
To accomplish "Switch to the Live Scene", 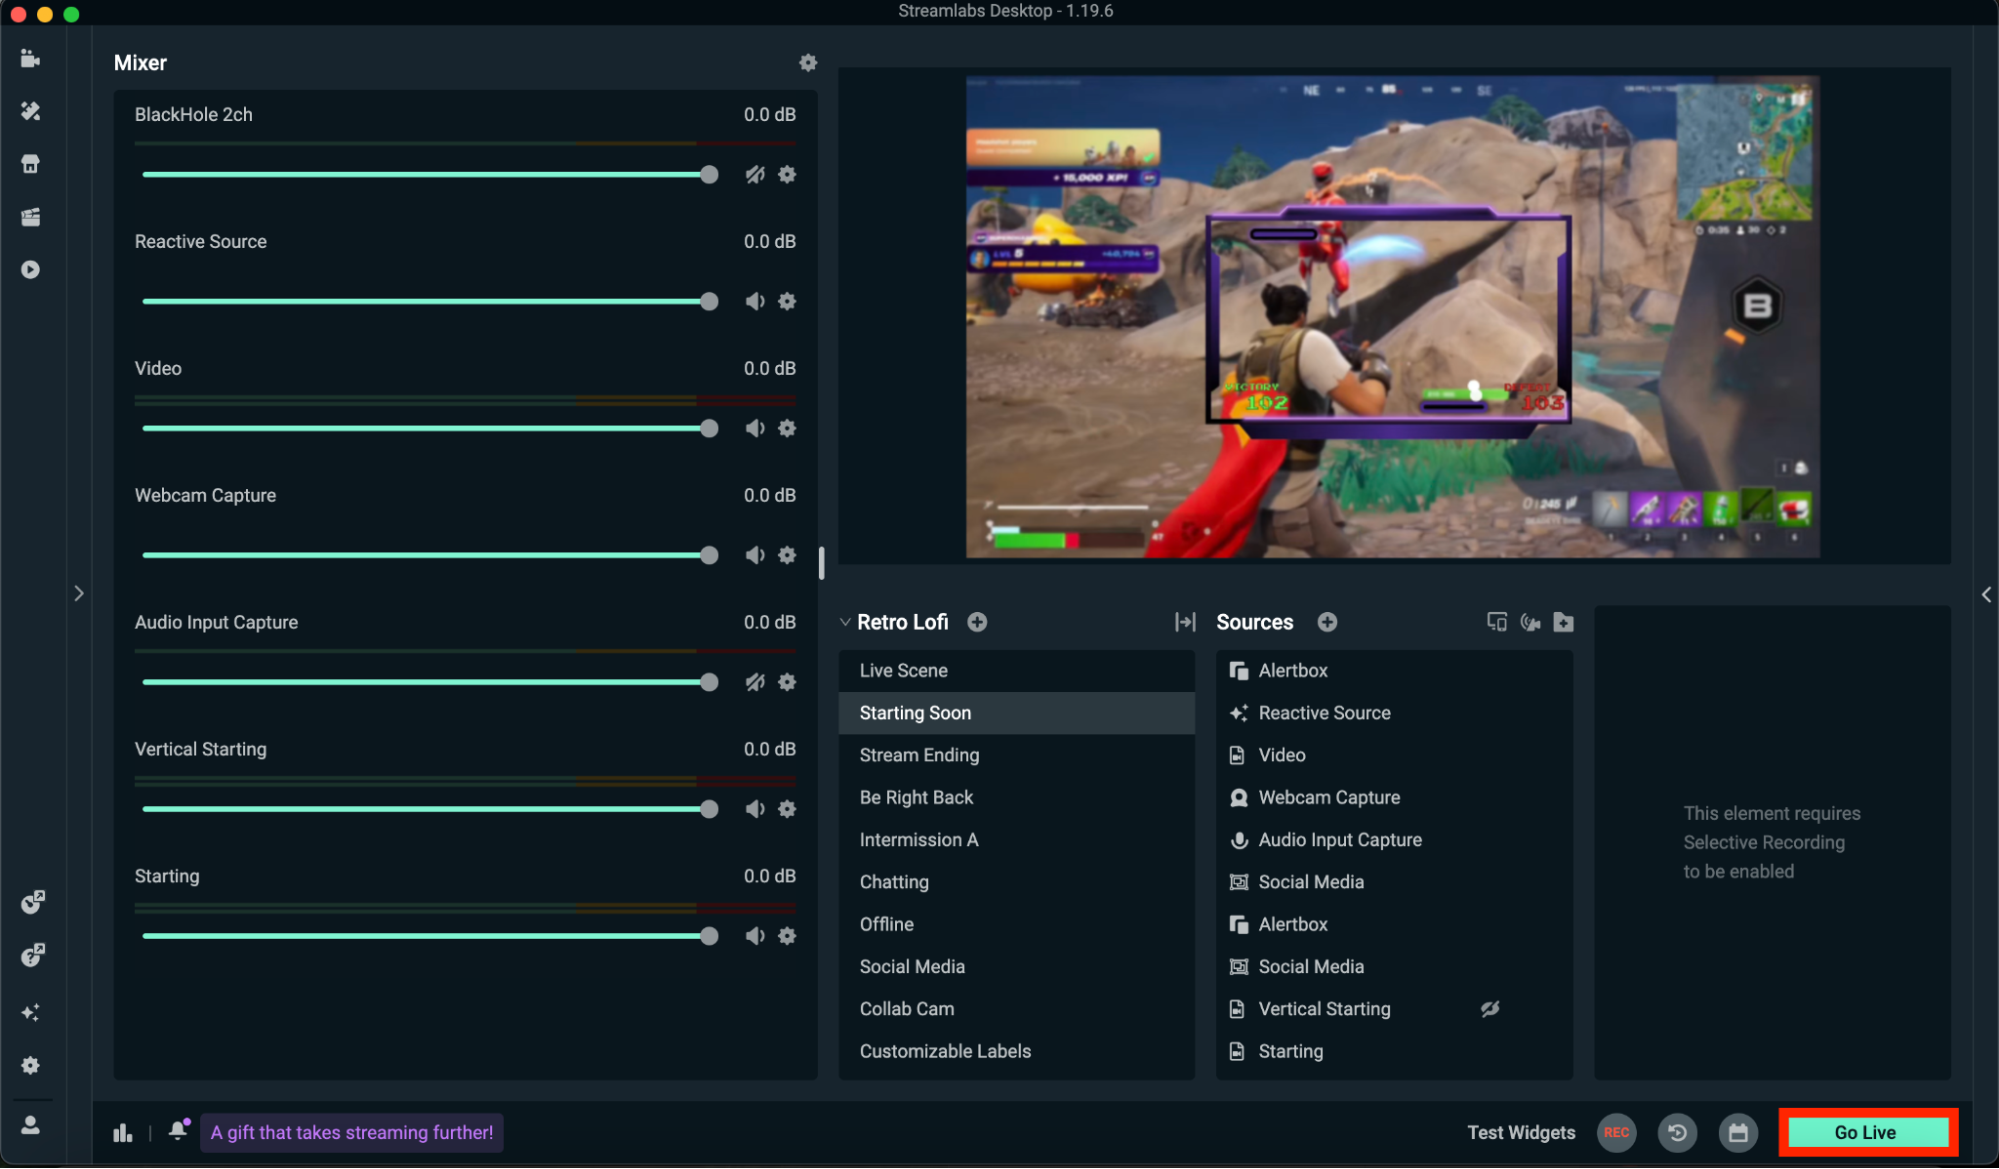I will (903, 670).
